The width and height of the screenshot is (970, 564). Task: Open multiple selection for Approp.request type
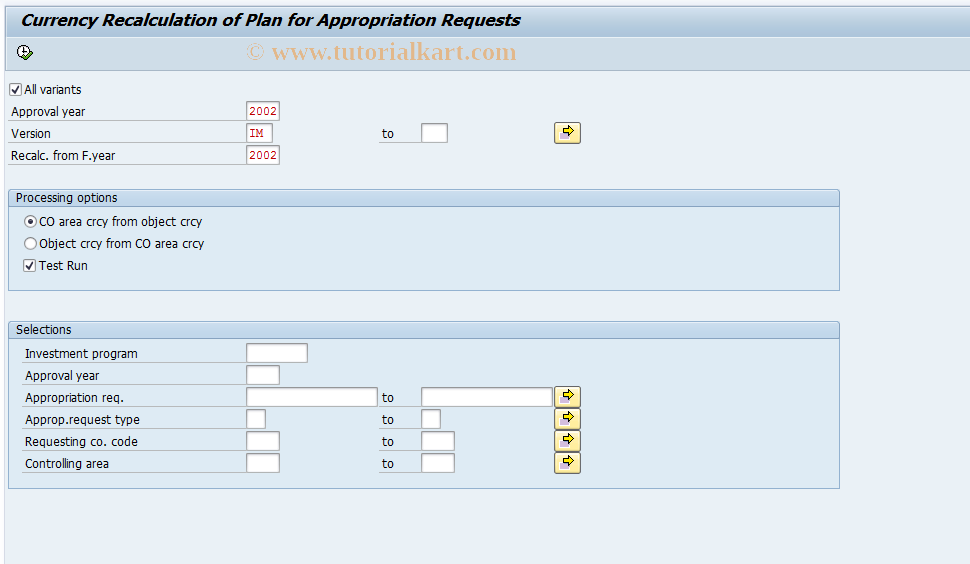click(x=567, y=419)
